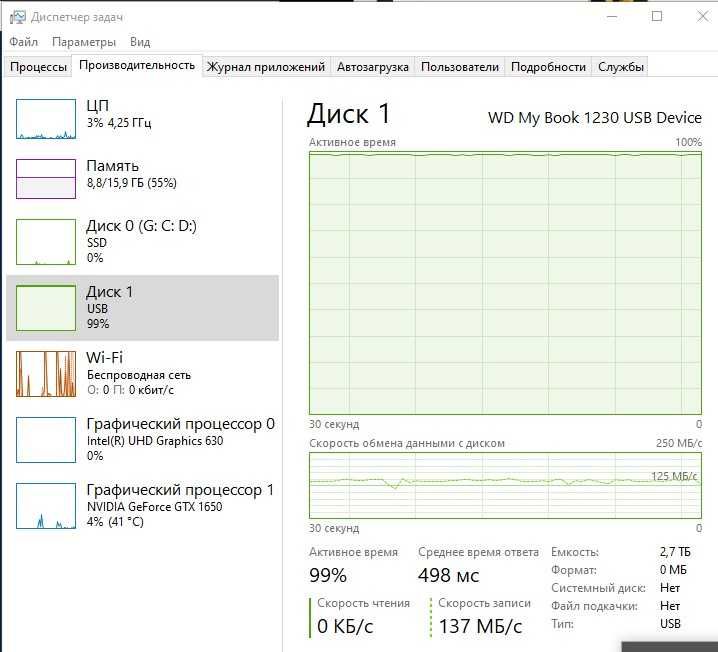Click the '125 МБ/с' graph midline label
This screenshot has width=718, height=652.
pos(674,476)
